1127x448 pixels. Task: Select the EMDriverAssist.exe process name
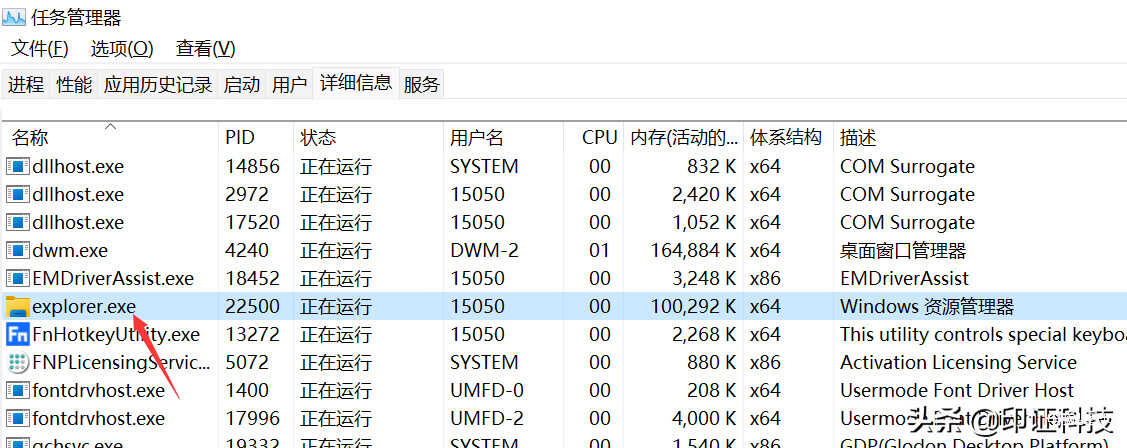[114, 279]
